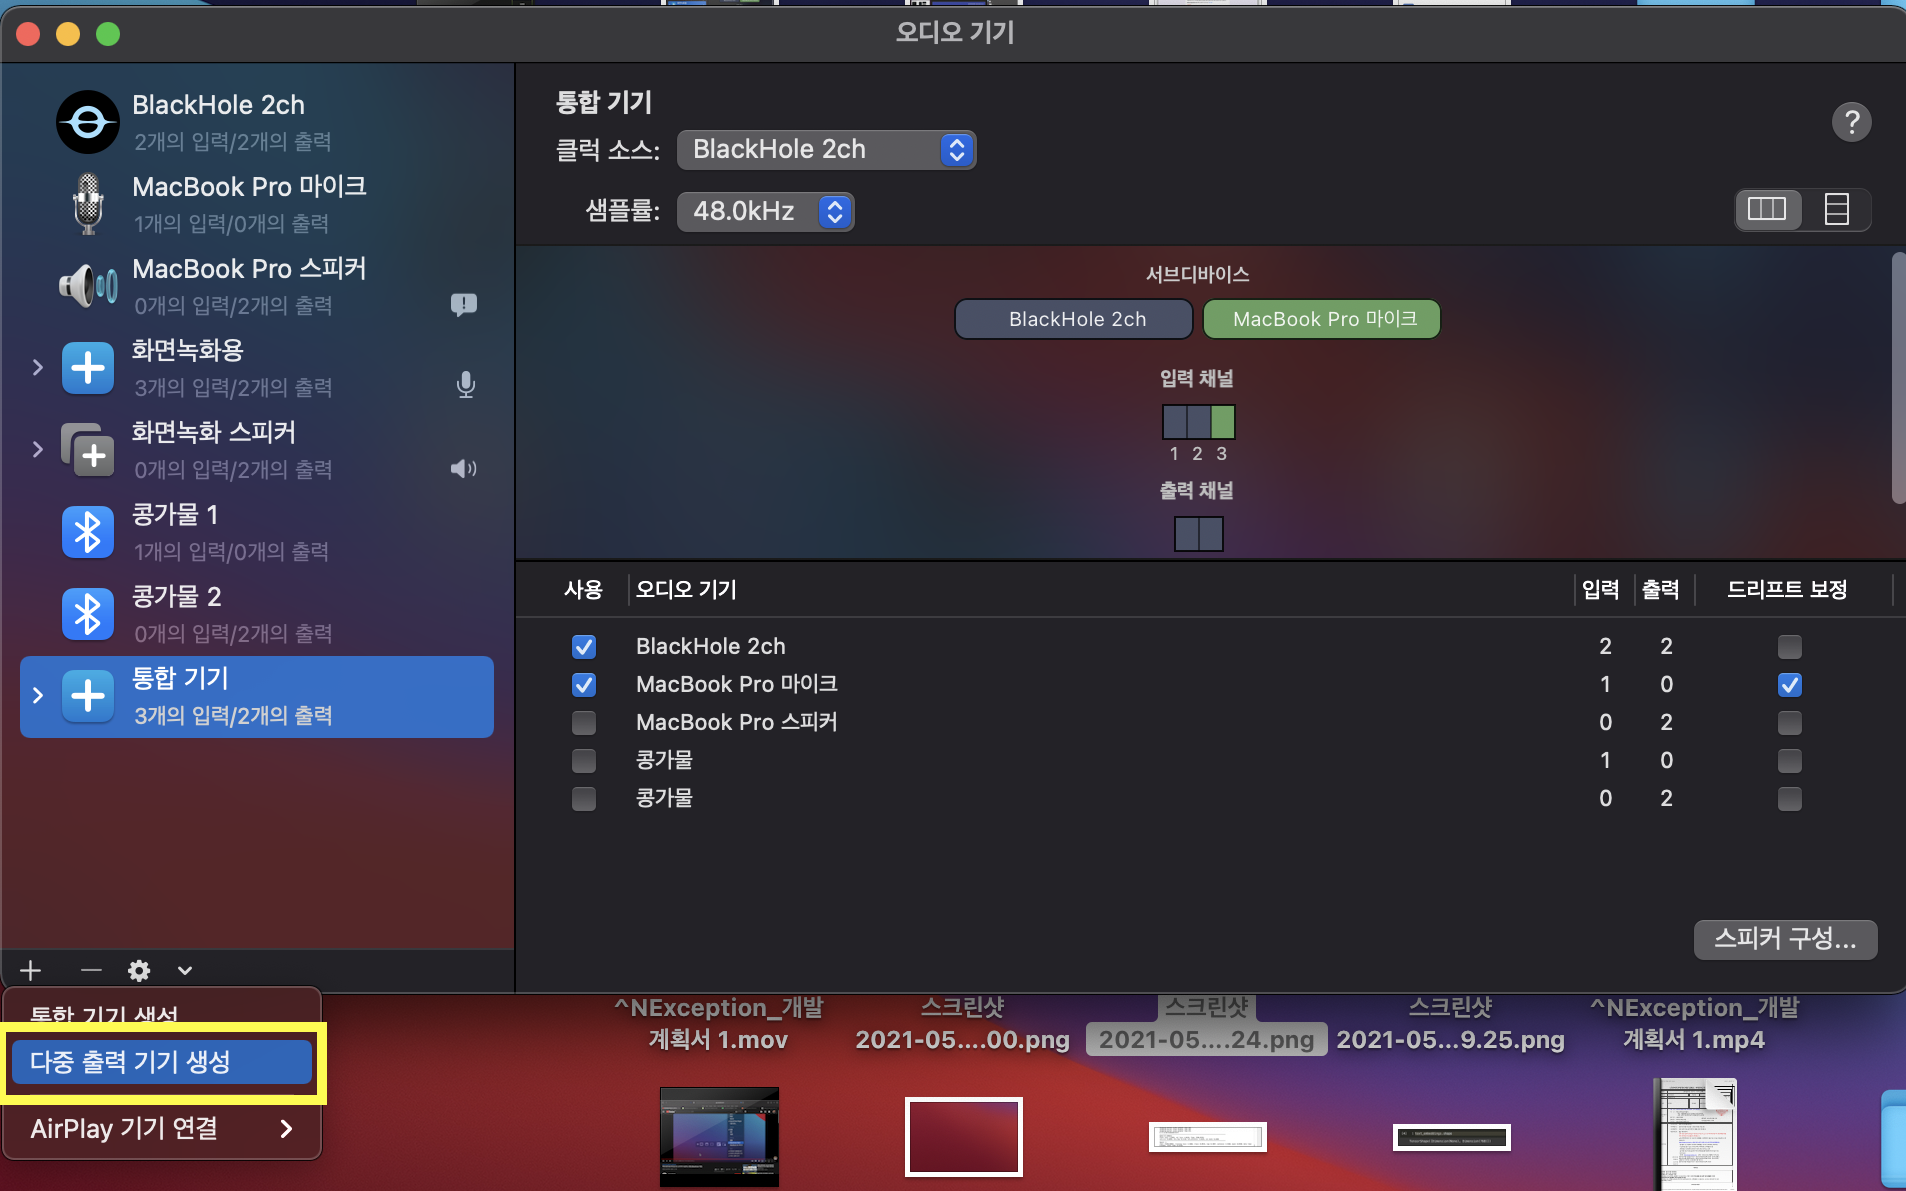Click the 화면녹화 스피커 multi-output device icon
1906x1191 pixels.
pos(88,450)
